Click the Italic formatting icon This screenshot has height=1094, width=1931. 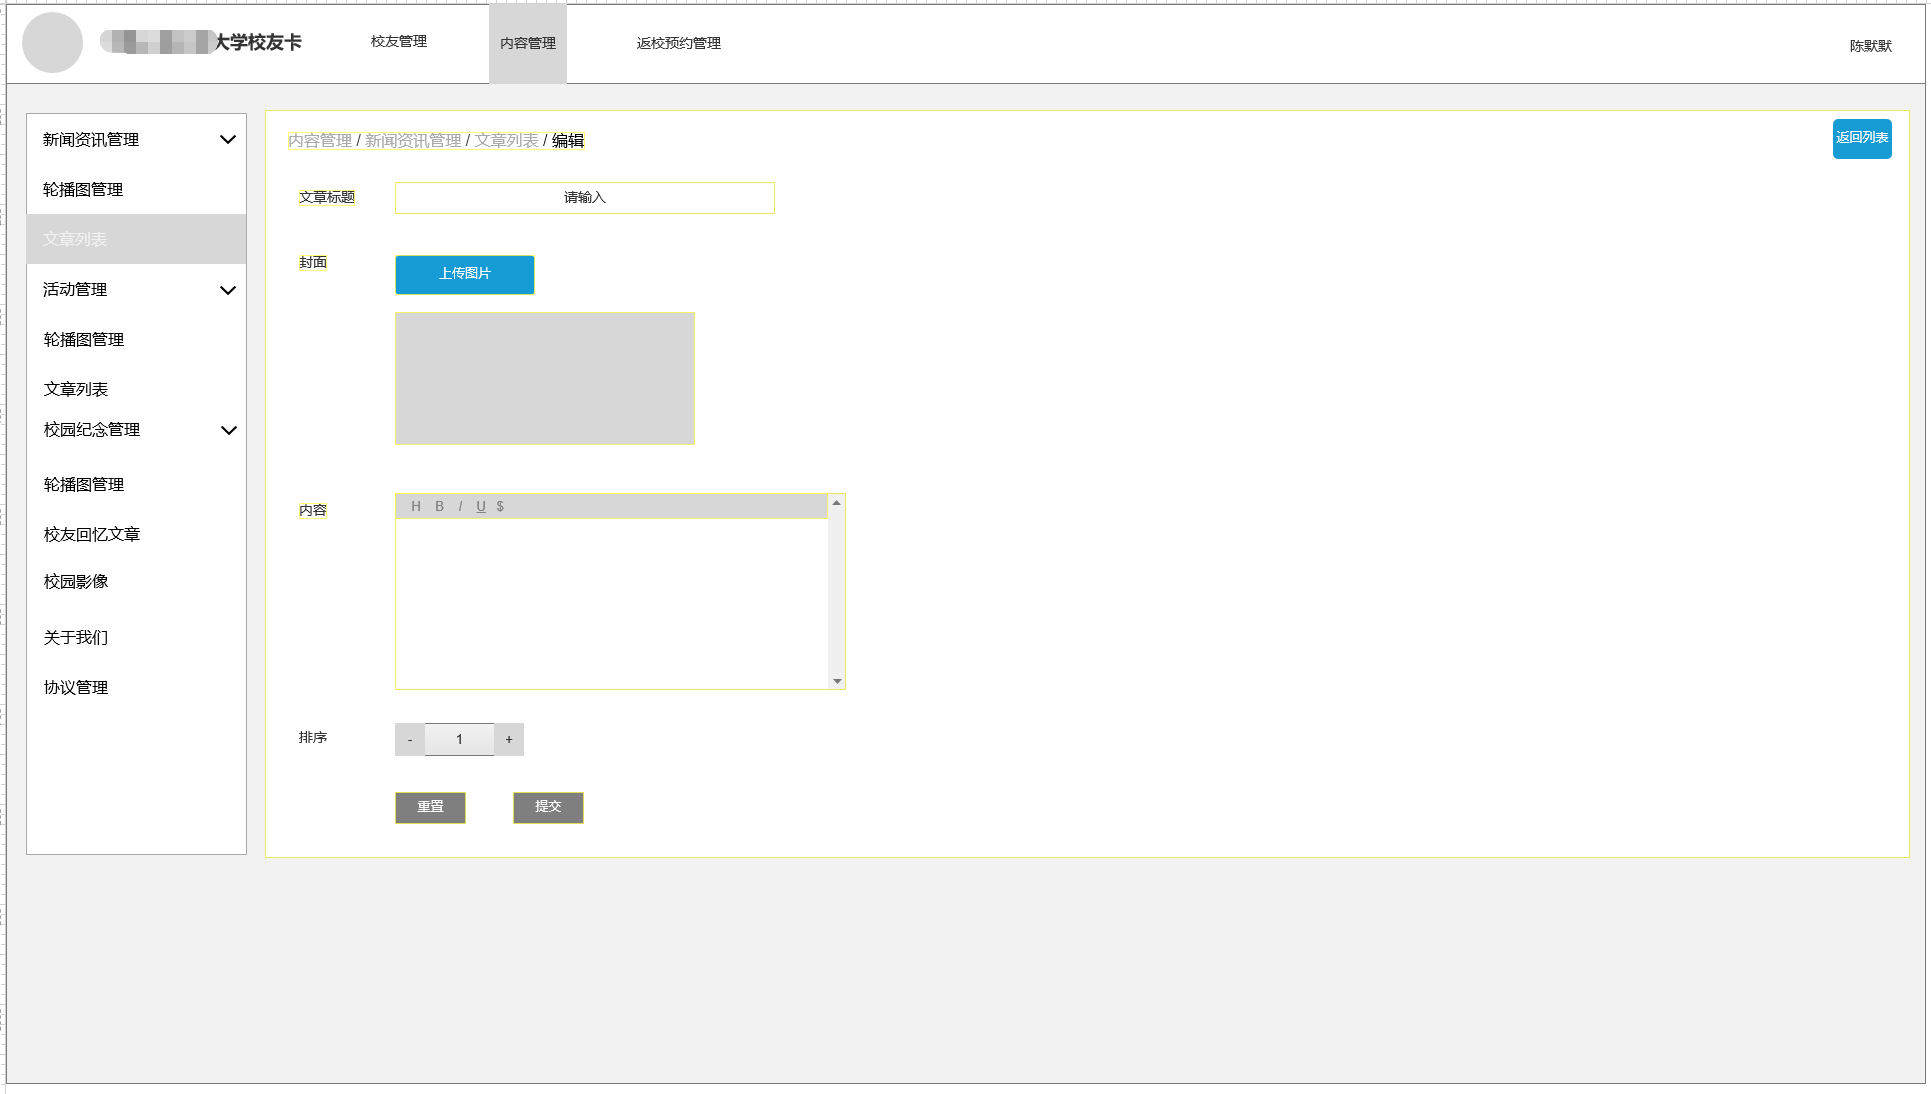coord(460,505)
